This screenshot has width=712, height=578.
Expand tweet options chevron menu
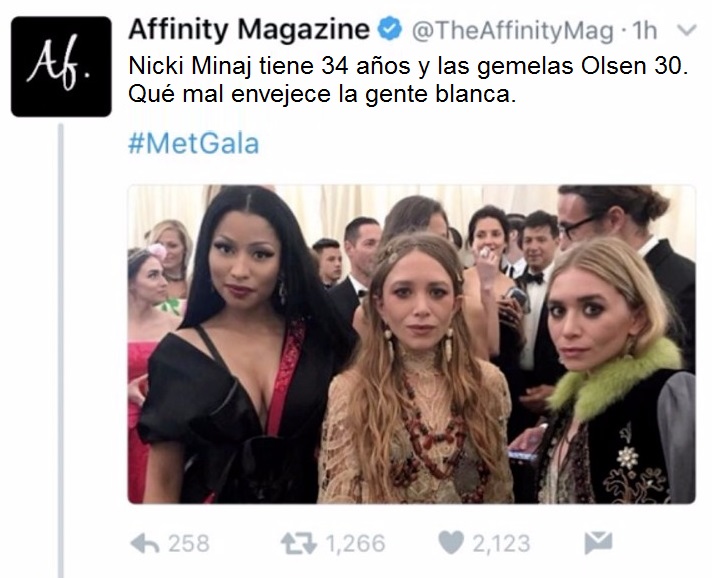coord(687,30)
